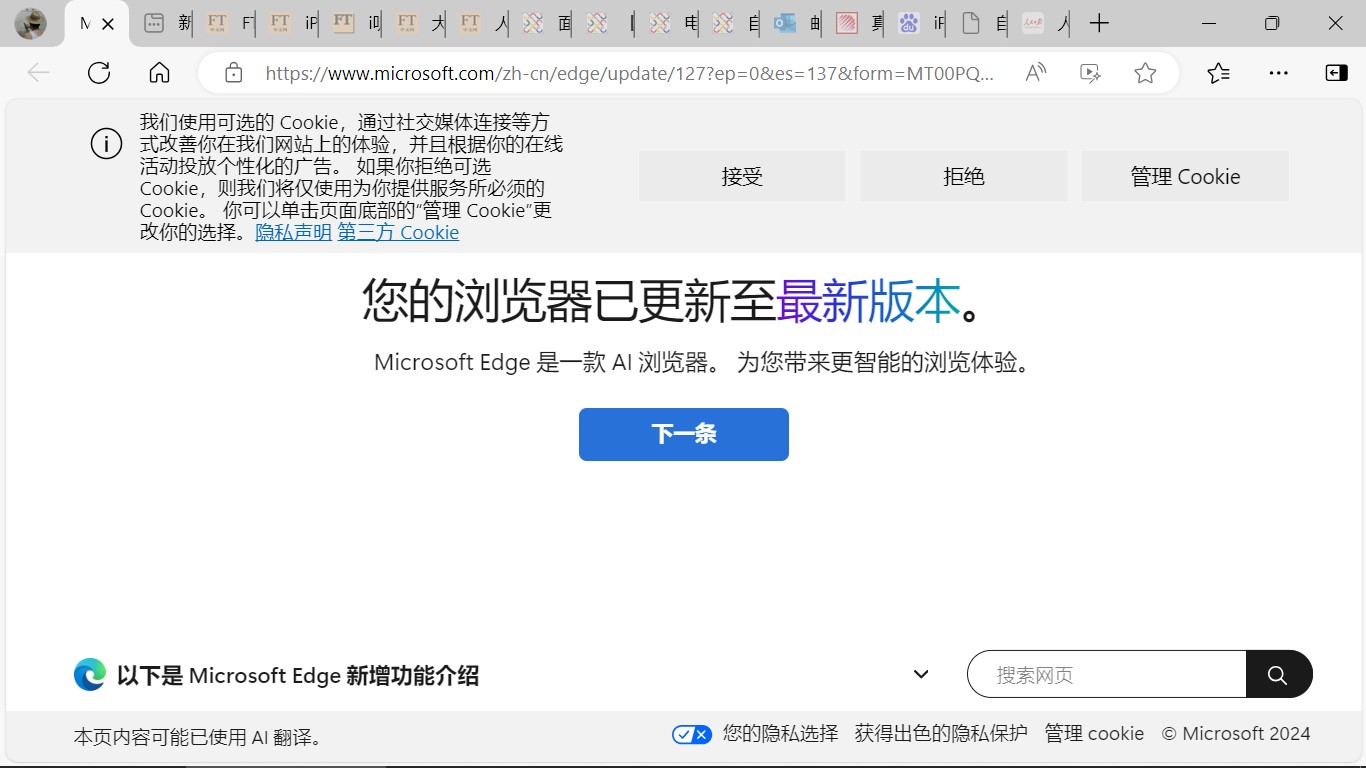Open the Favorites list

tap(1218, 72)
